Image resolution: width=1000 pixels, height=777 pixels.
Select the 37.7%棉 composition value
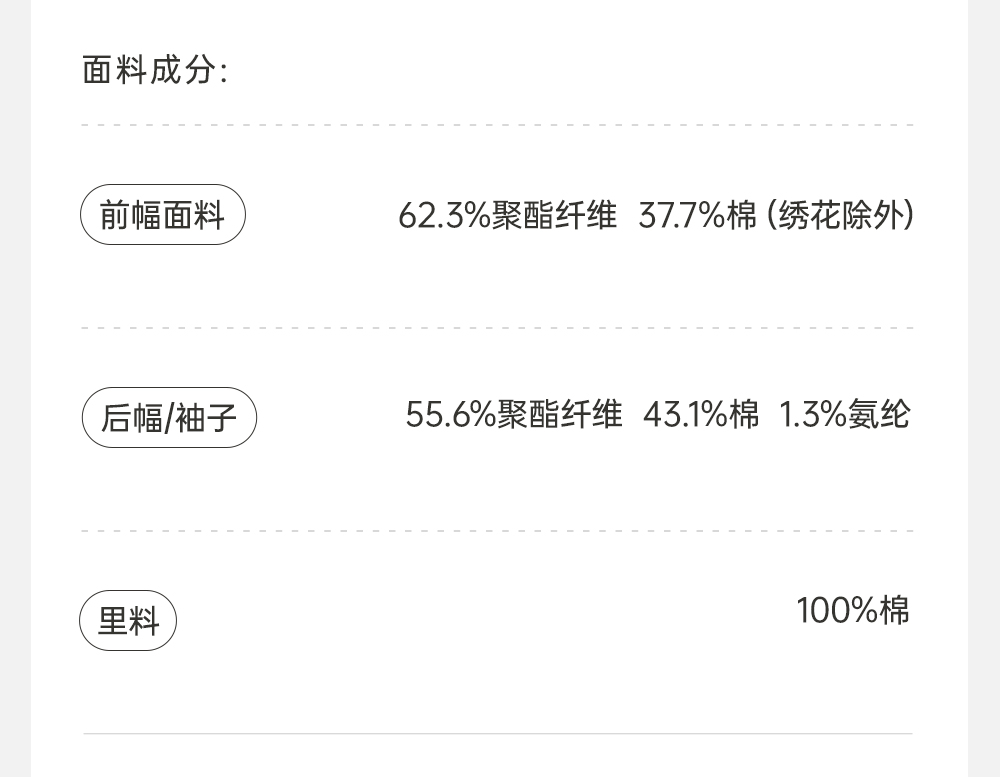697,215
